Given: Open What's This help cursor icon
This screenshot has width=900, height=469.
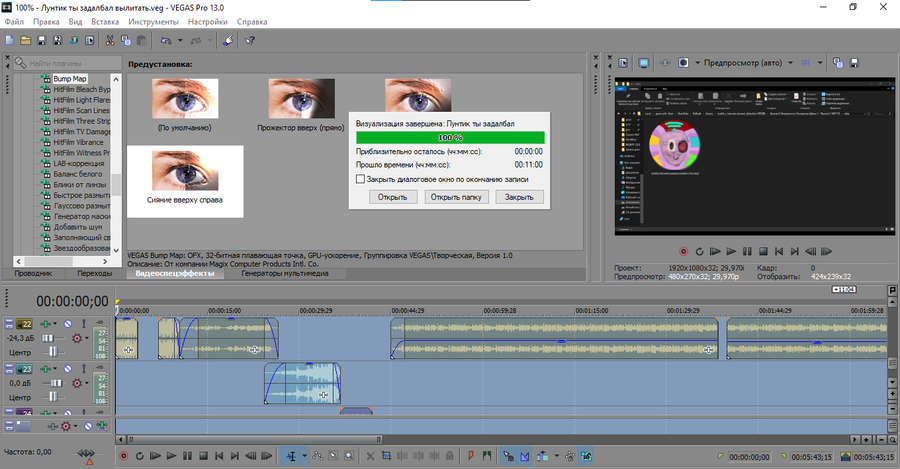Looking at the screenshot, I should pos(250,40).
